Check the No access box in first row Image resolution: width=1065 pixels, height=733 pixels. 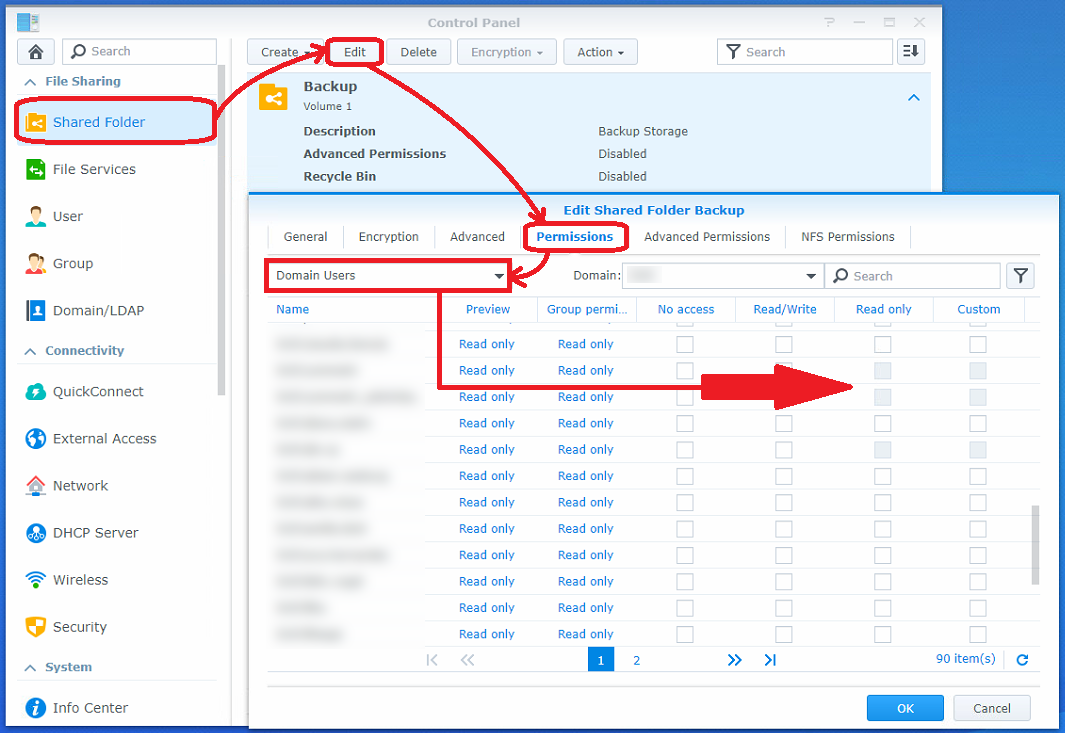pyautogui.click(x=685, y=344)
